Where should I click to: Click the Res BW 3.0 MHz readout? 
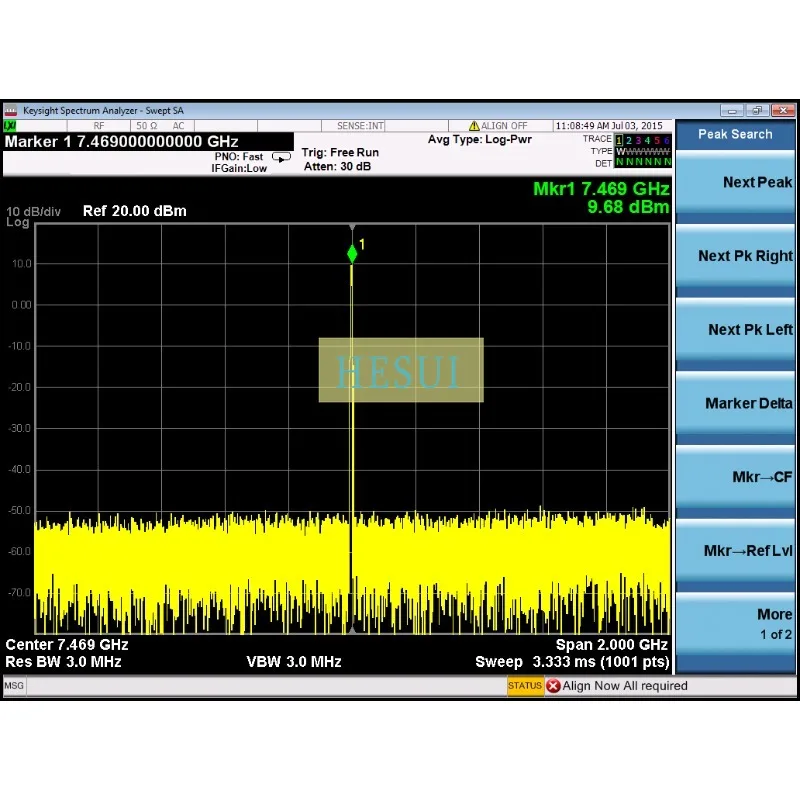pos(63,662)
